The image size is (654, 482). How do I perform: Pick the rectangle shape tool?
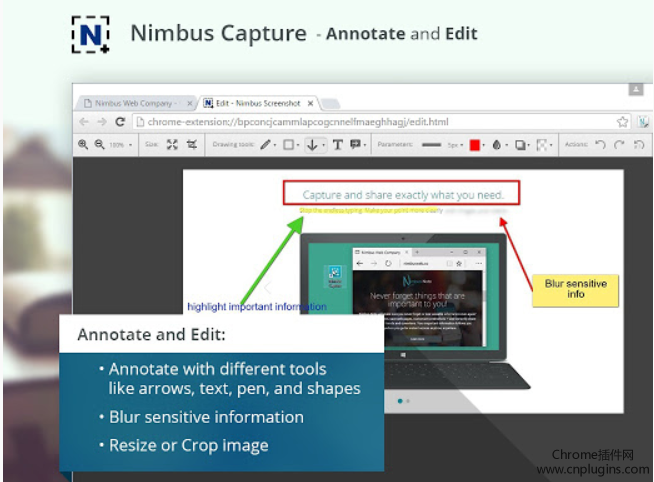pyautogui.click(x=288, y=145)
